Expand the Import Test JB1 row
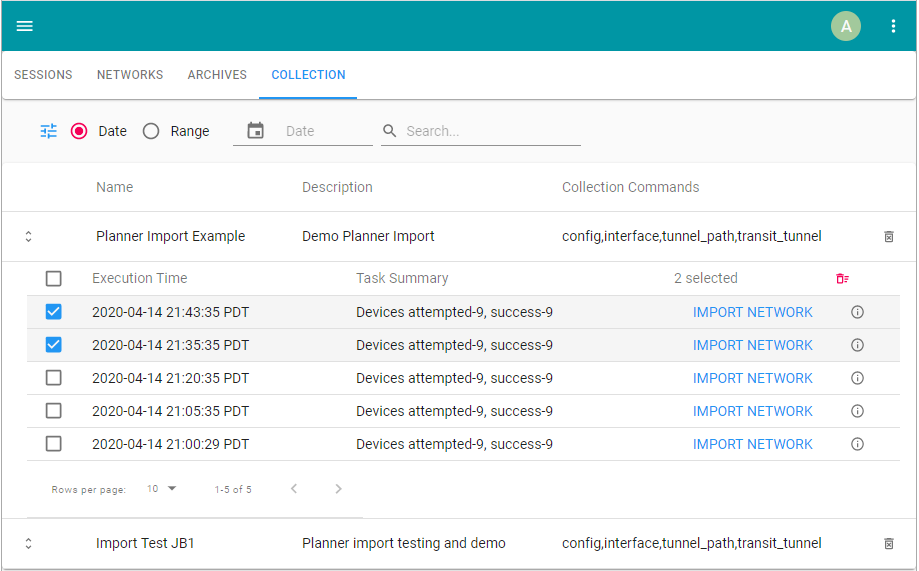Viewport: 919px width, 571px height. [28, 544]
